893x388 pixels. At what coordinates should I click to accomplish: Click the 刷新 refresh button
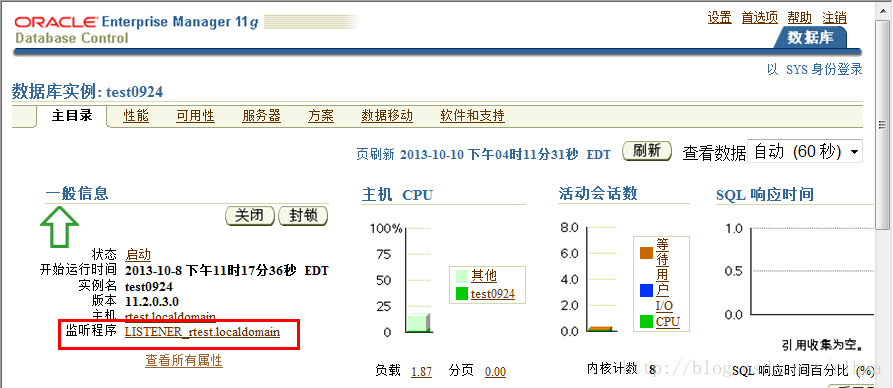pyautogui.click(x=647, y=151)
